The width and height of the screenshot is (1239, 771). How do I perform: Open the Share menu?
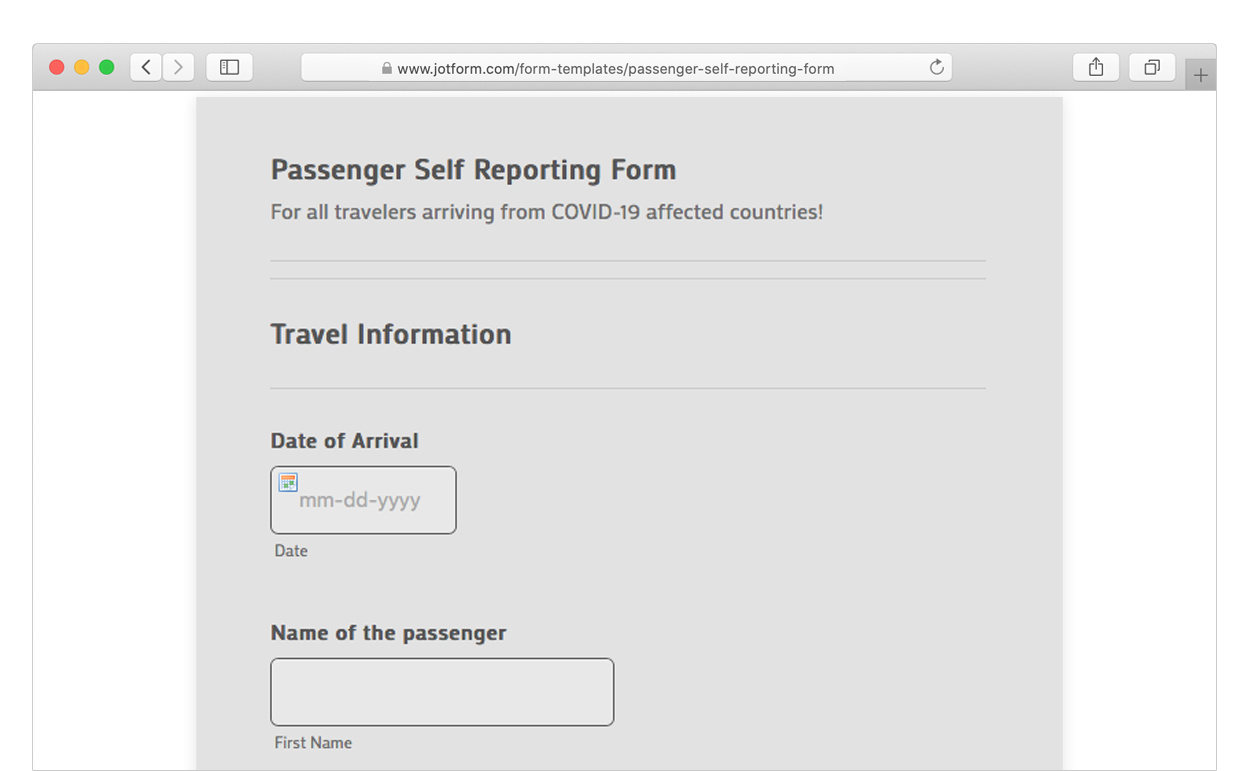(1096, 67)
